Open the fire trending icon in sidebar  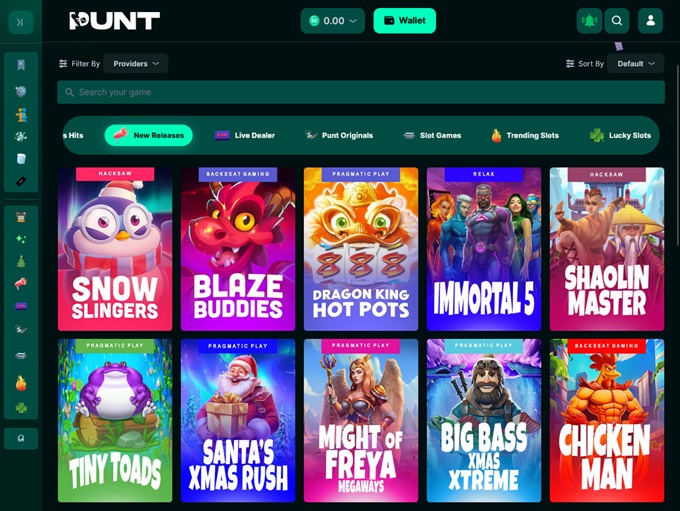(21, 383)
